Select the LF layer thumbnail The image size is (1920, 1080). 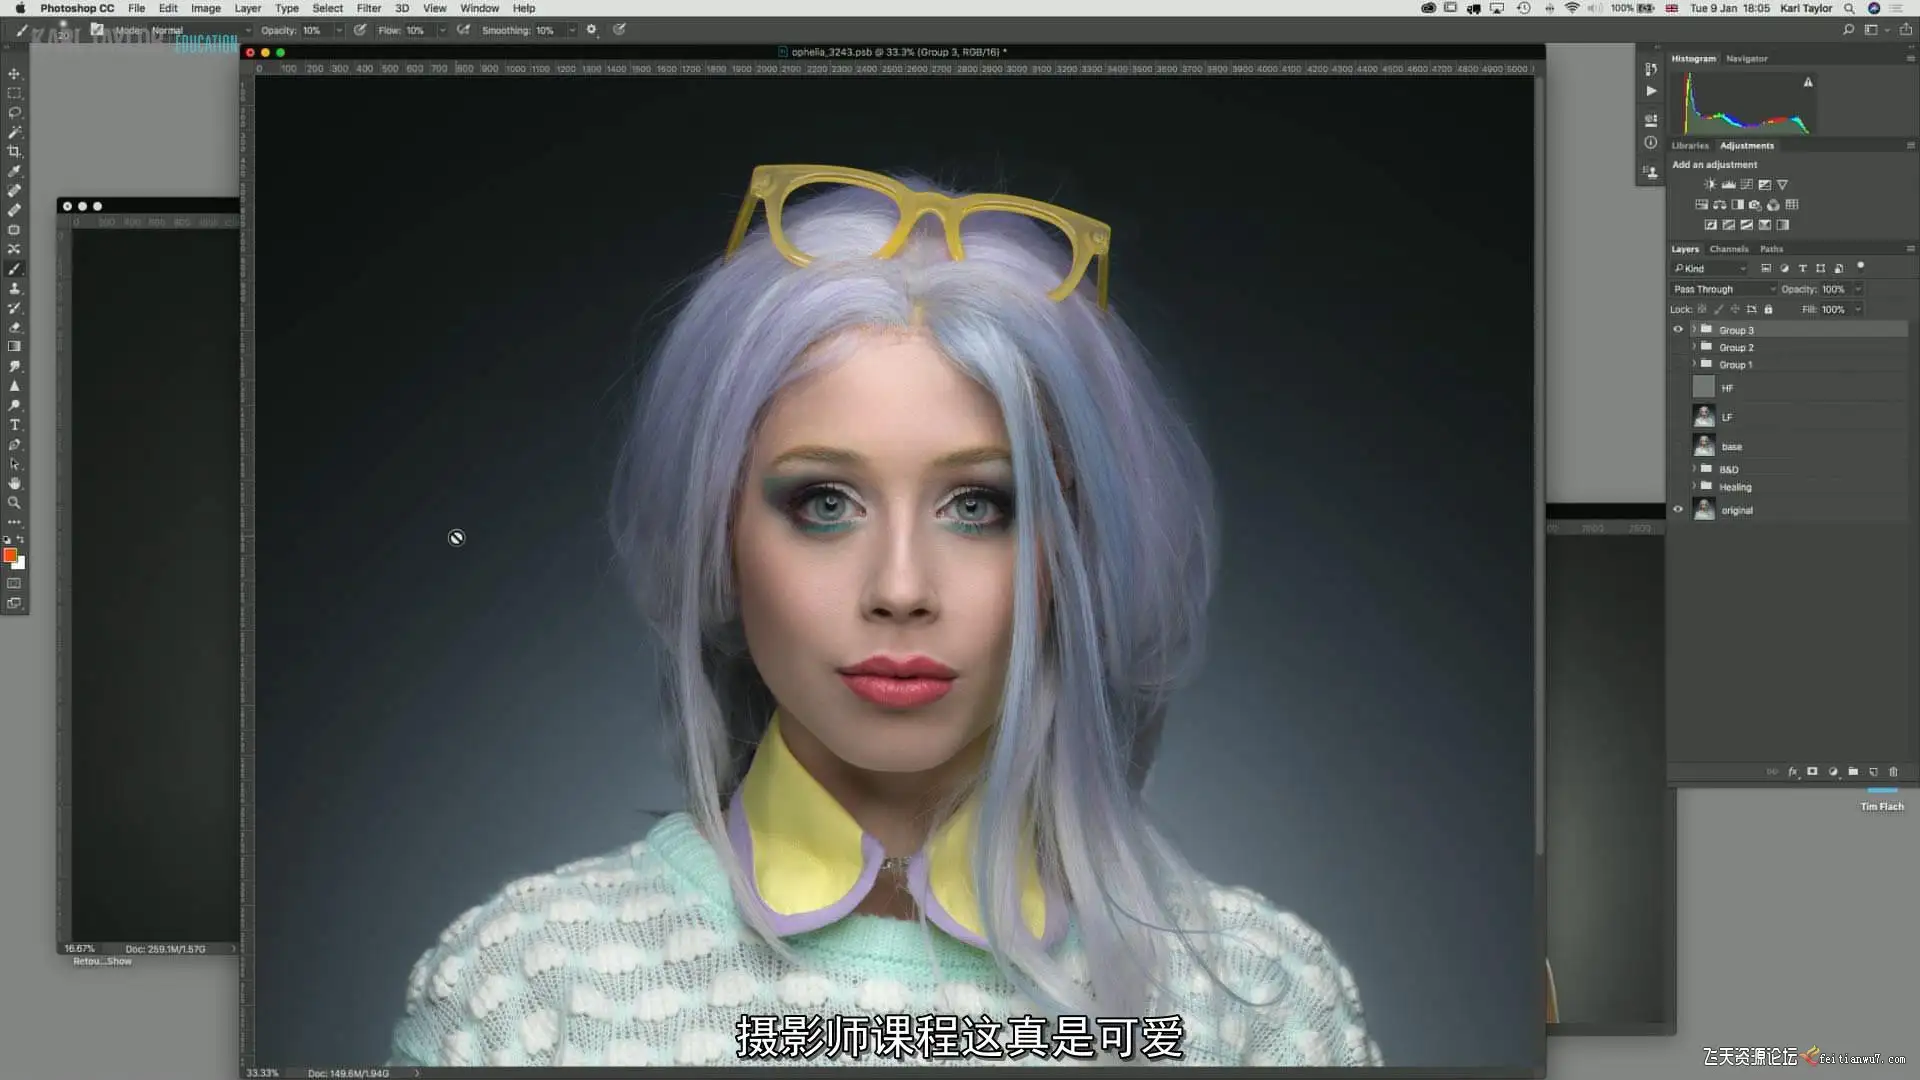point(1704,417)
